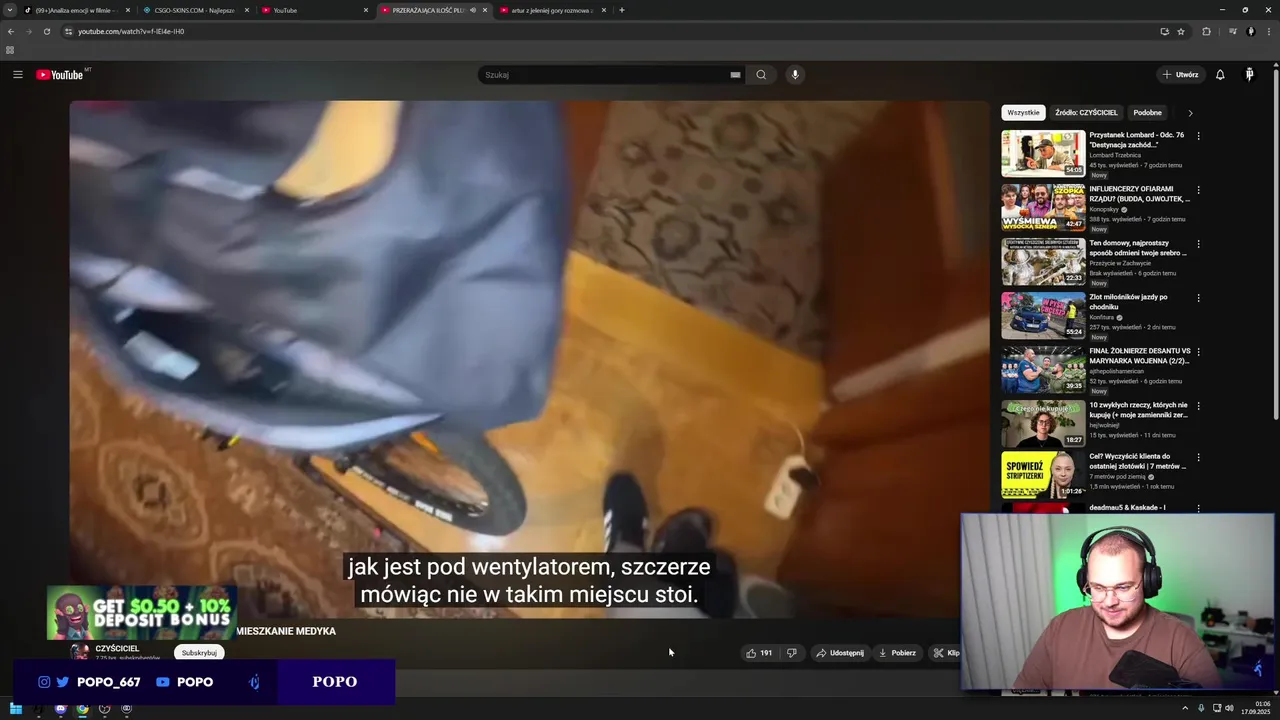Go back with the browser back arrow

click(11, 31)
